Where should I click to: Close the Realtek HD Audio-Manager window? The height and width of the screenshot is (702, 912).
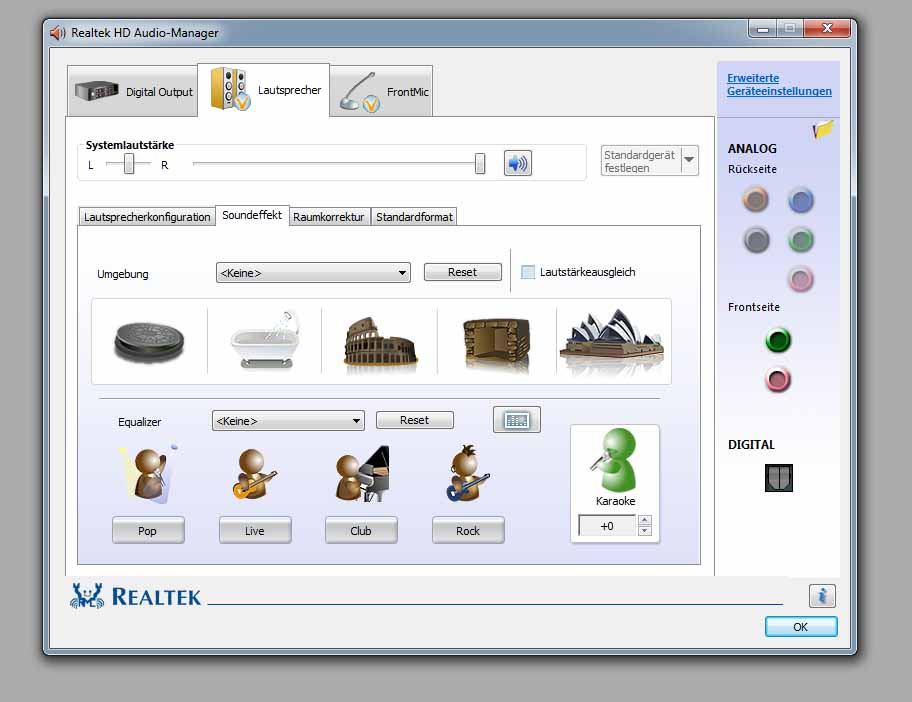[827, 28]
